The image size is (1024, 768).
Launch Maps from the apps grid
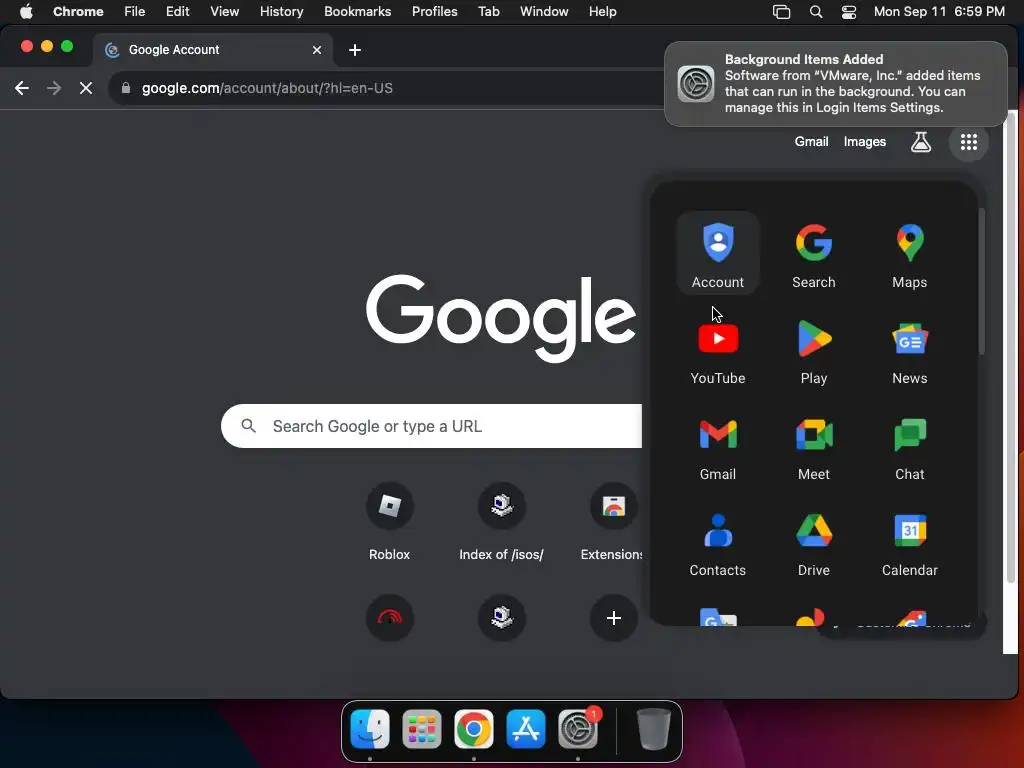[910, 253]
